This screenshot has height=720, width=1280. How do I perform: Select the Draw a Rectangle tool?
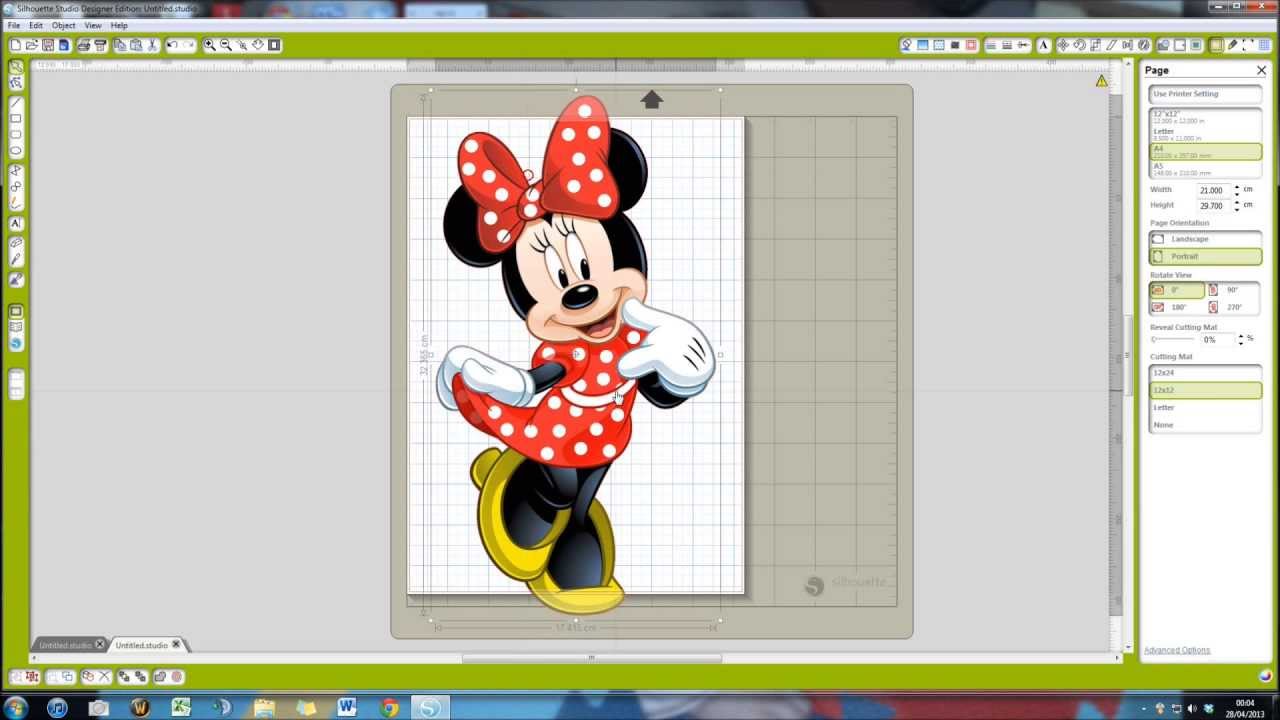pos(16,119)
